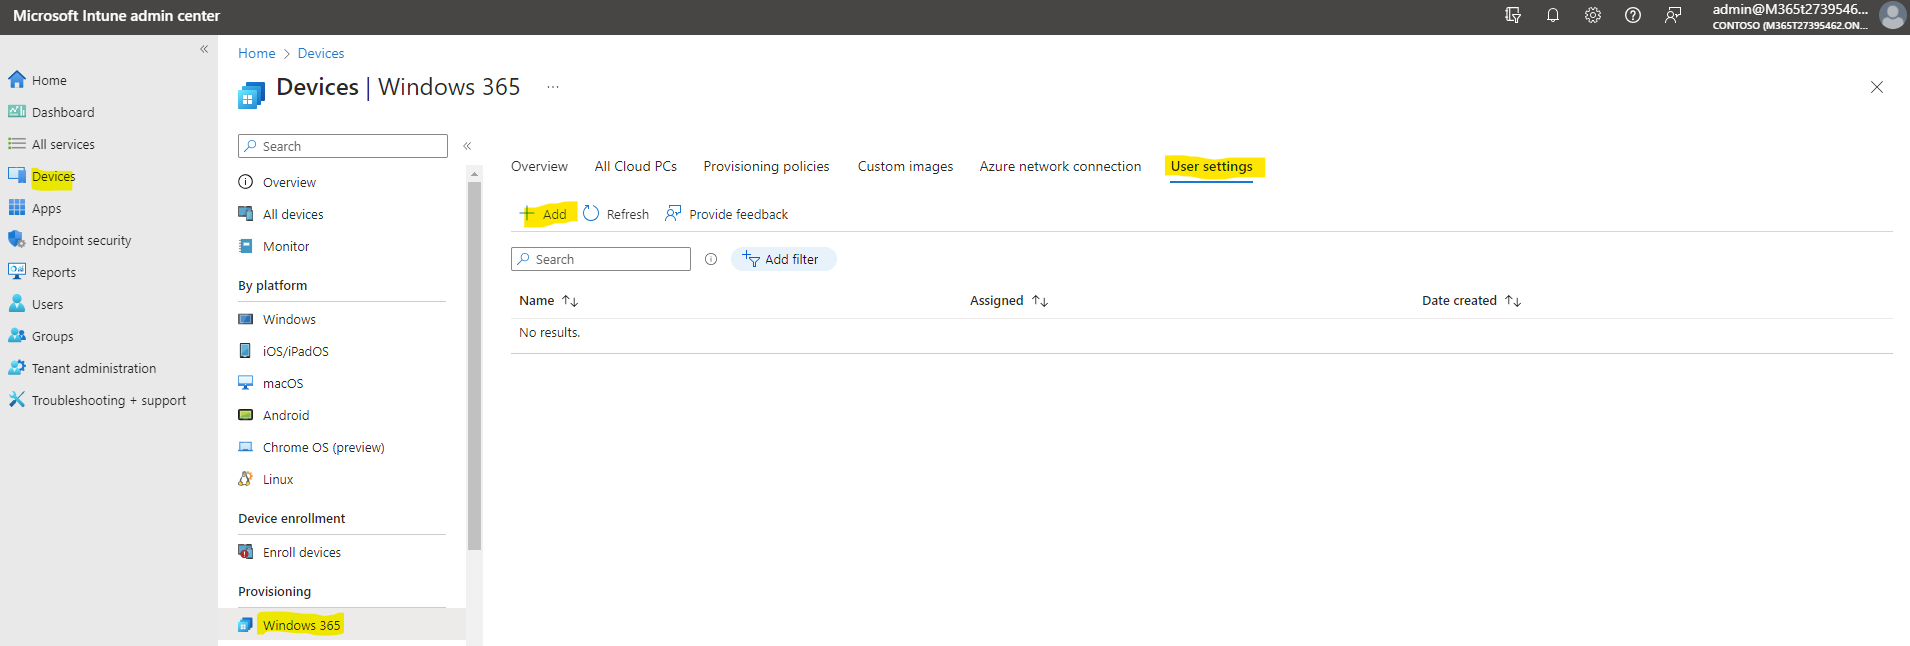The width and height of the screenshot is (1910, 646).
Task: Sort the table by Date created
Action: point(1472,300)
